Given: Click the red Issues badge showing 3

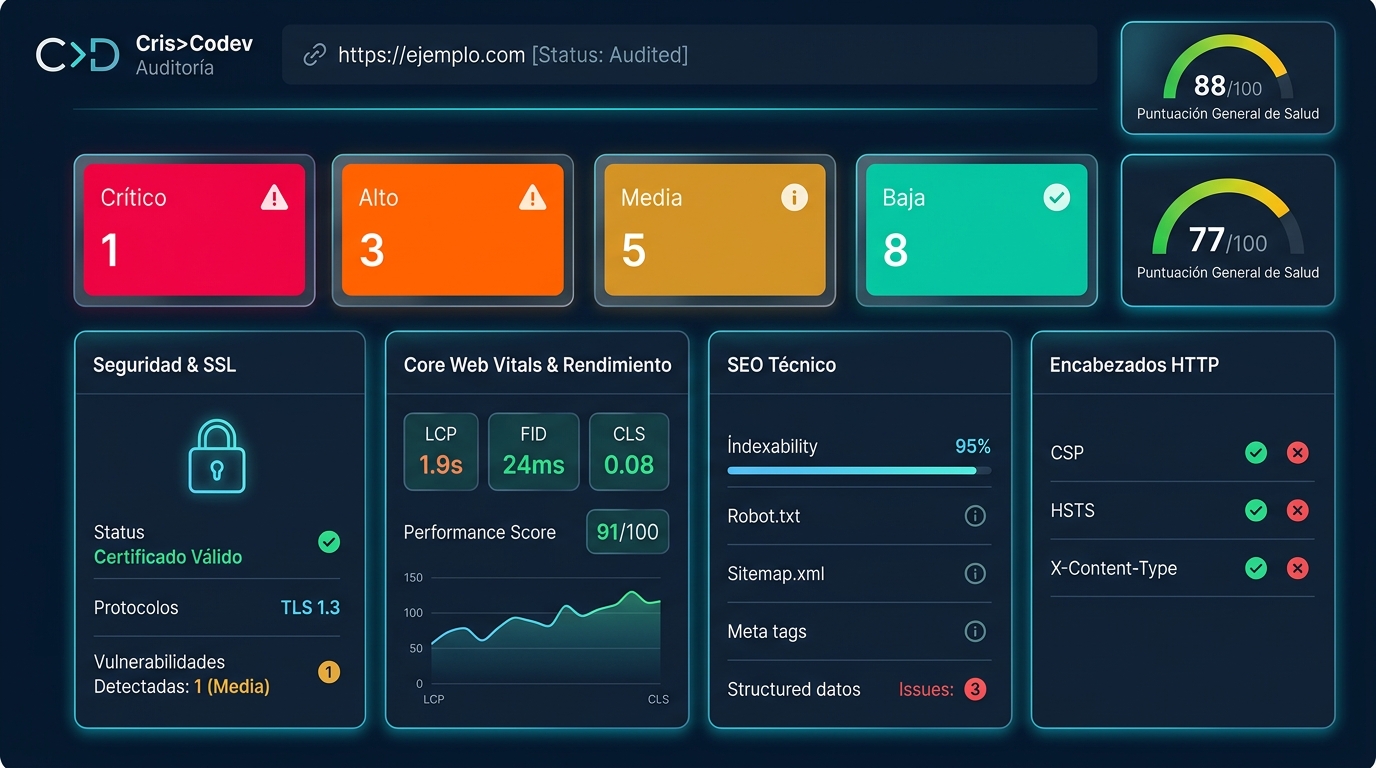Looking at the screenshot, I should (x=975, y=689).
